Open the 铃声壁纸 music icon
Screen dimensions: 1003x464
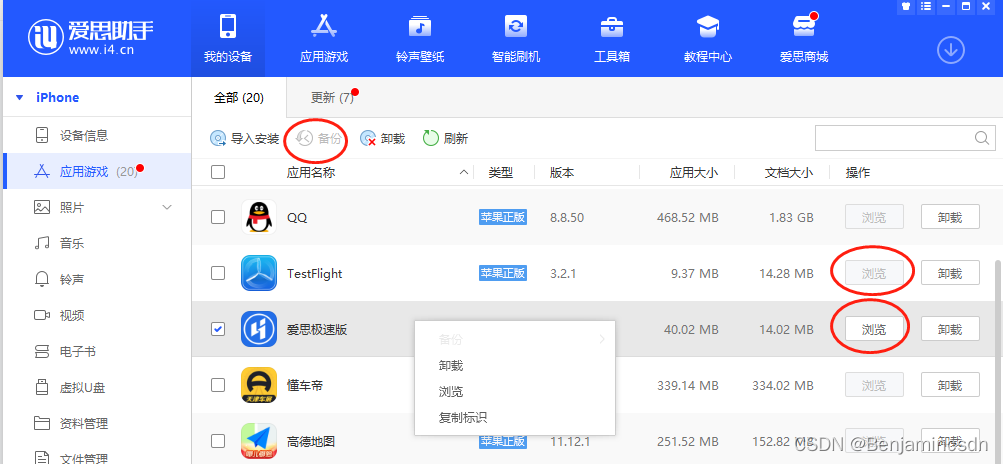(420, 27)
